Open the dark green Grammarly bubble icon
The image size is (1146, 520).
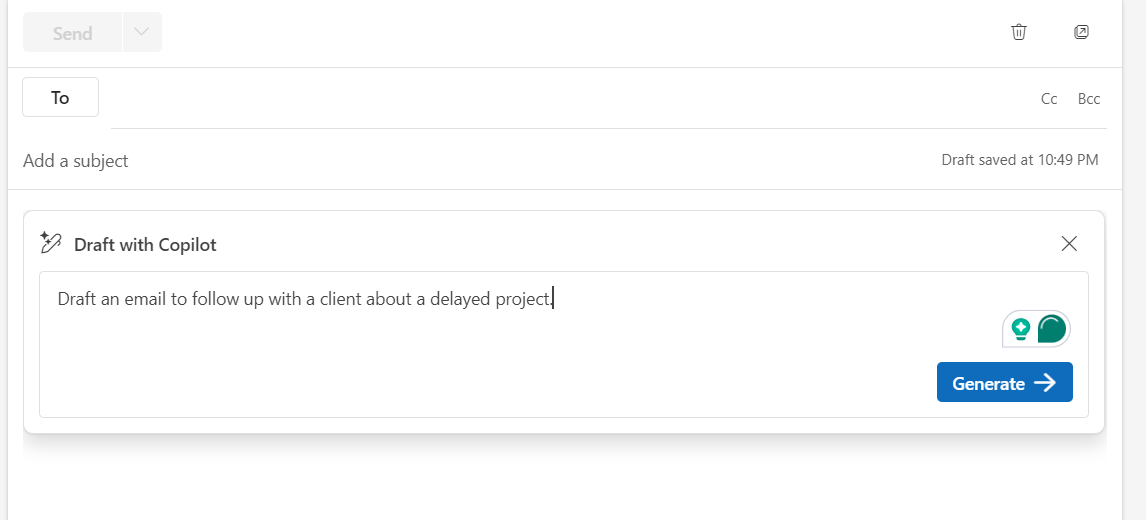[x=1052, y=329]
